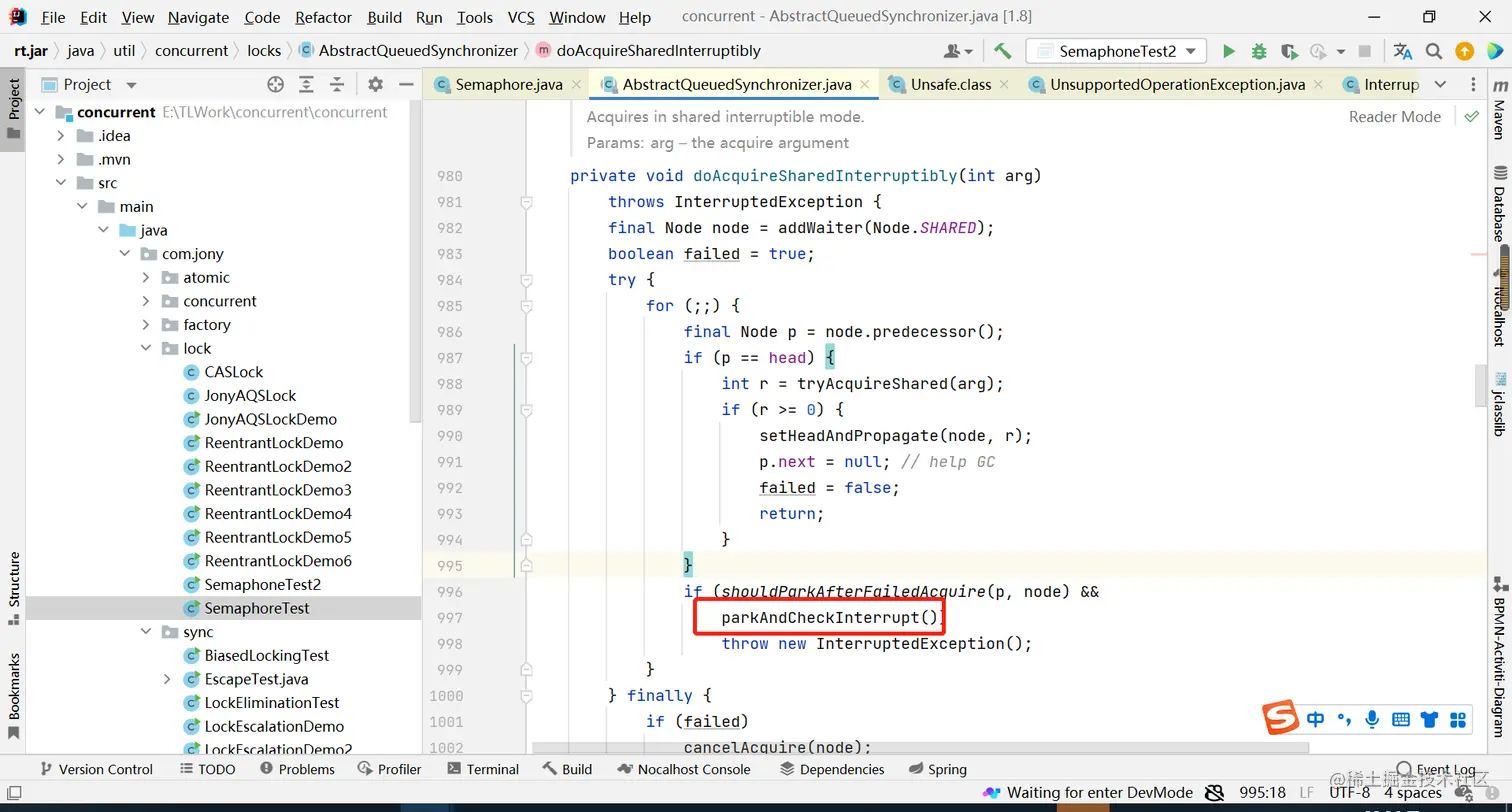Click the Select Opened File target icon
Viewport: 1512px width, 812px height.
click(275, 85)
